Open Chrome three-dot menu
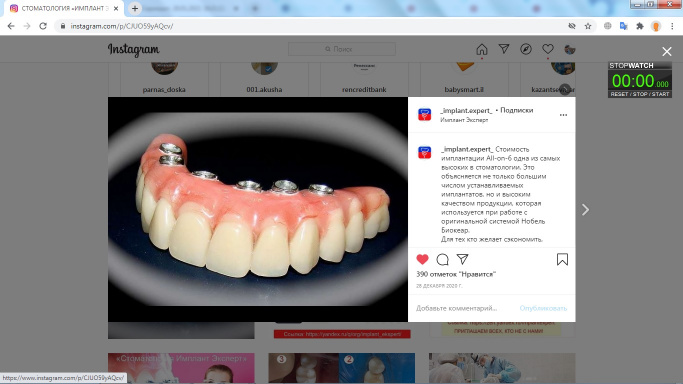This screenshot has width=683, height=384. [672, 26]
